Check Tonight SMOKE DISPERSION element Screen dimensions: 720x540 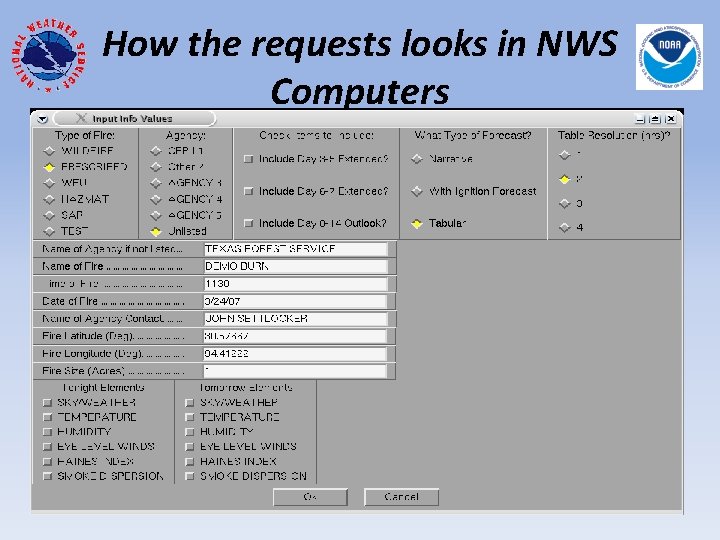pos(47,476)
